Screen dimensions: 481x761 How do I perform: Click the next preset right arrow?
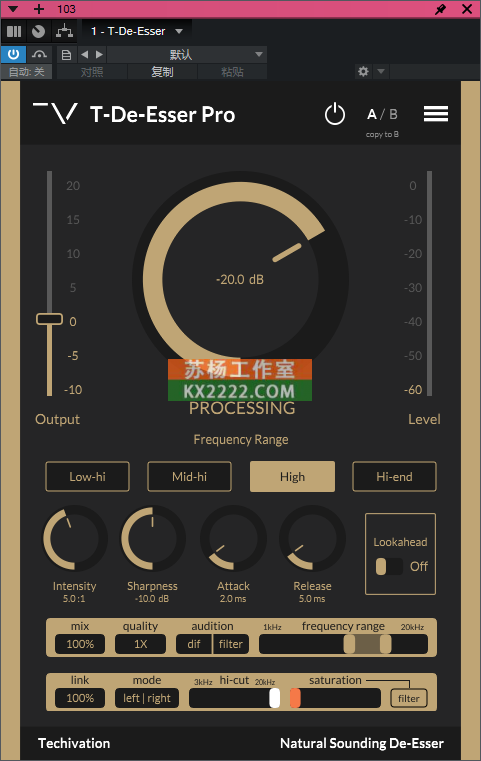[x=100, y=54]
